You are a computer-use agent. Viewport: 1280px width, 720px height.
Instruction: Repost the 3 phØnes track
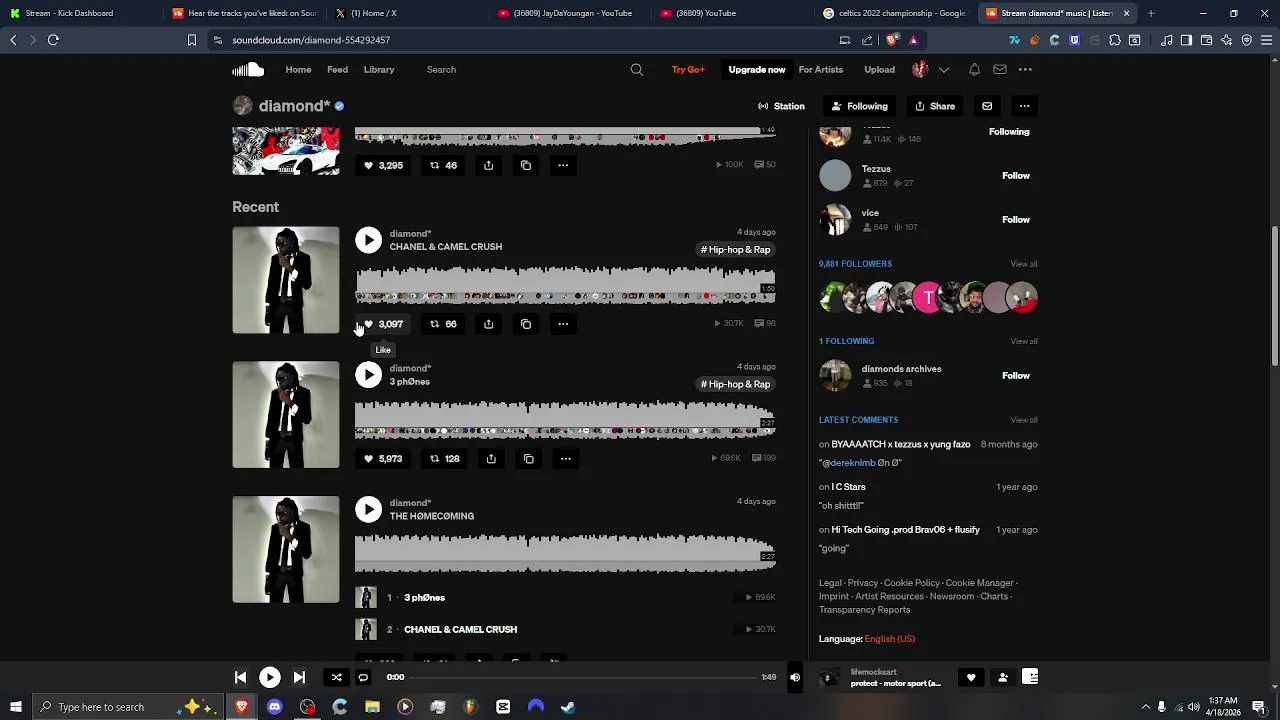[x=445, y=459]
